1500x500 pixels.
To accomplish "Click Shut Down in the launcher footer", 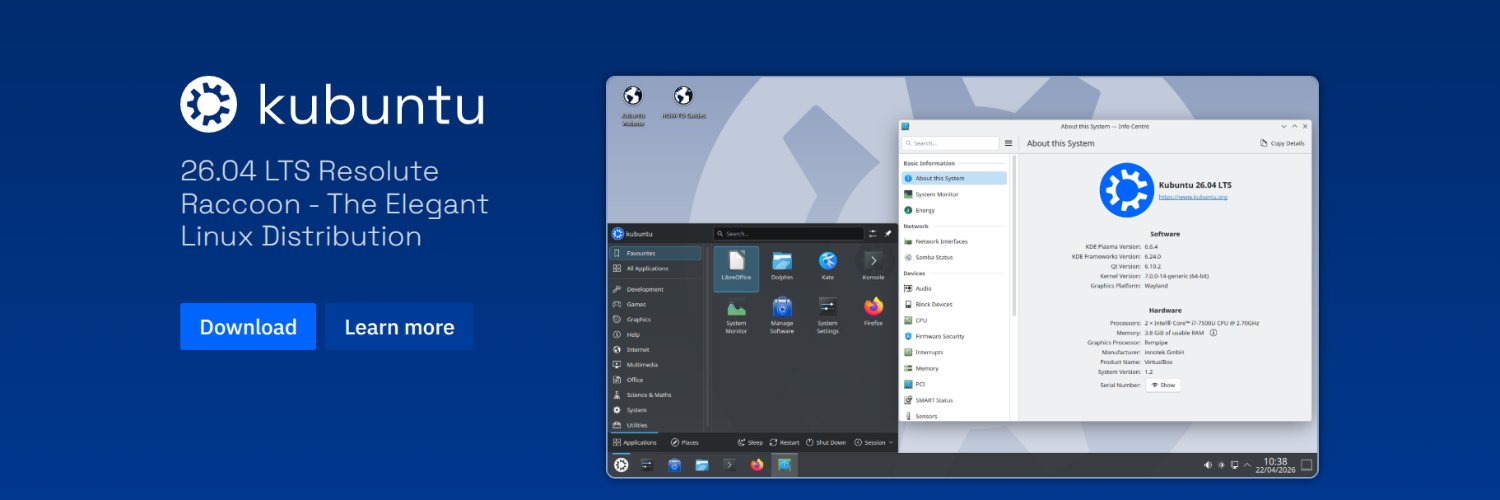I will click(x=826, y=442).
